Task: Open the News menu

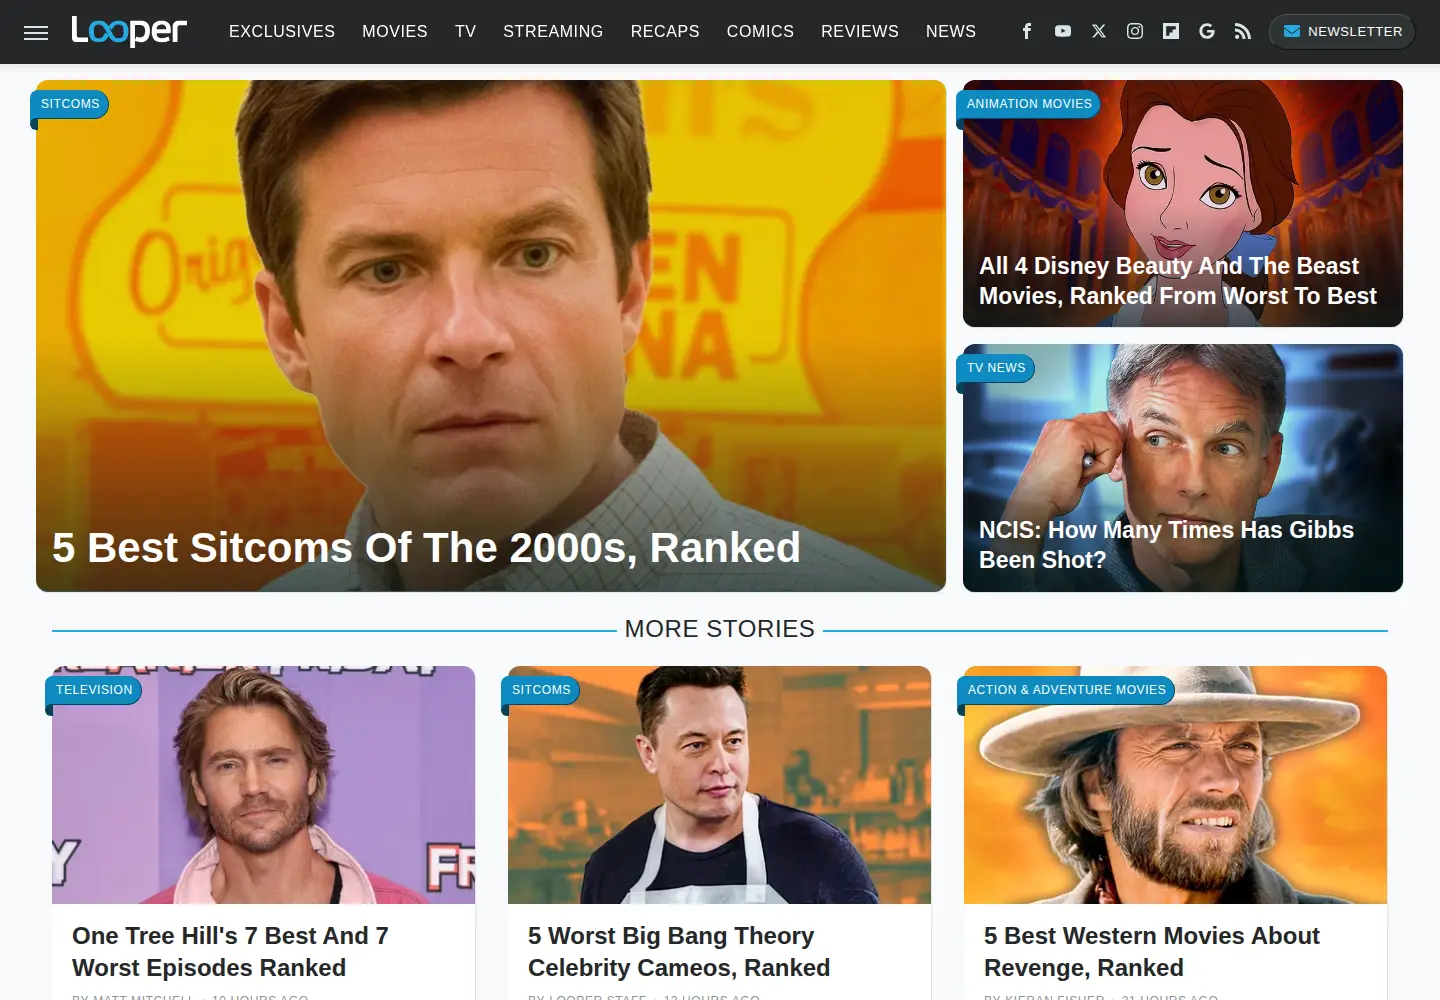Action: [x=951, y=31]
